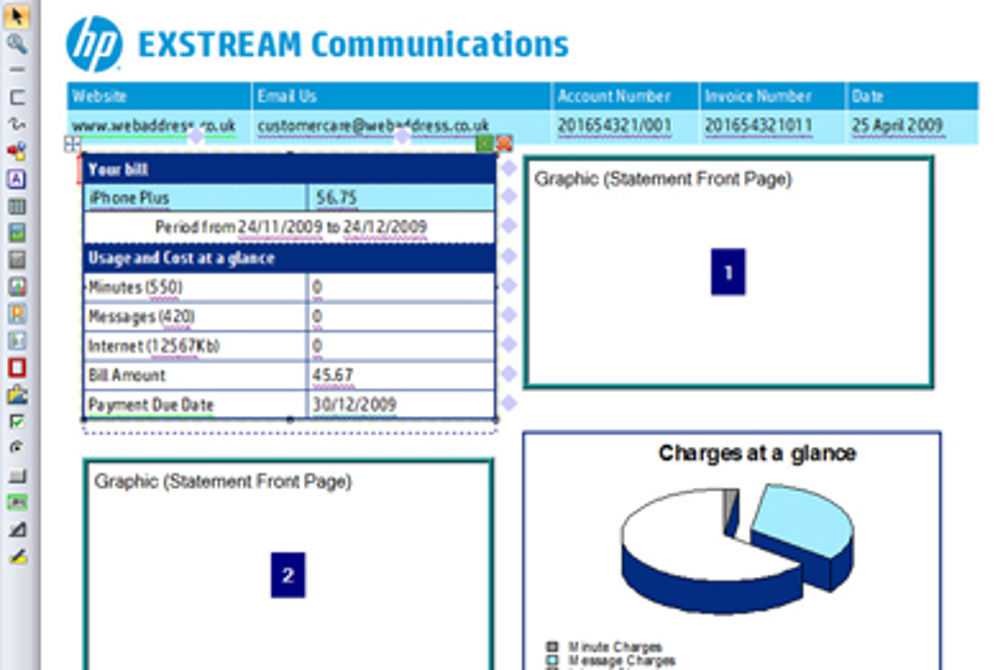Pick the straight line drawing tool
Screen dimensions: 1002x670
[17, 69]
